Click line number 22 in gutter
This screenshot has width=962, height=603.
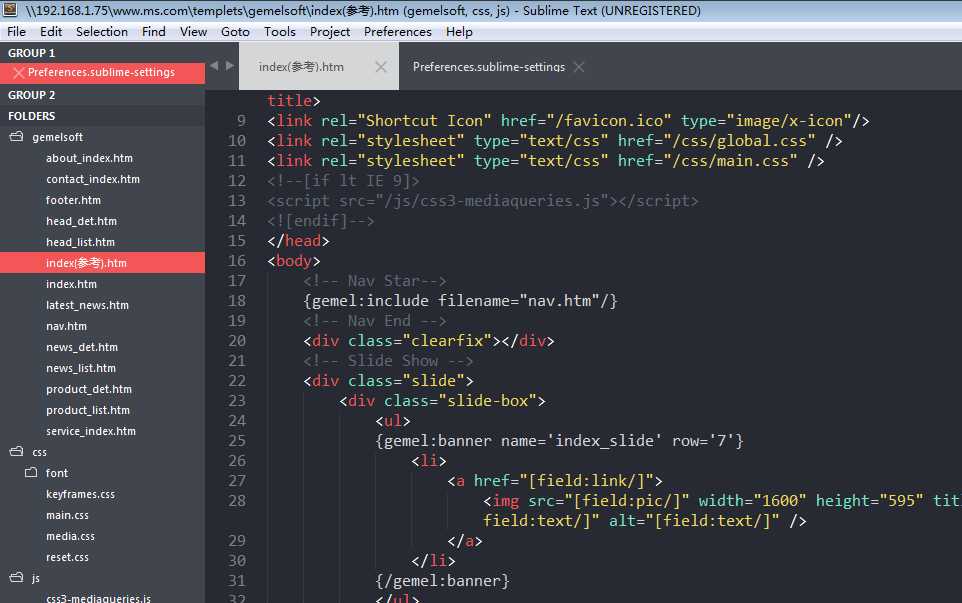237,381
